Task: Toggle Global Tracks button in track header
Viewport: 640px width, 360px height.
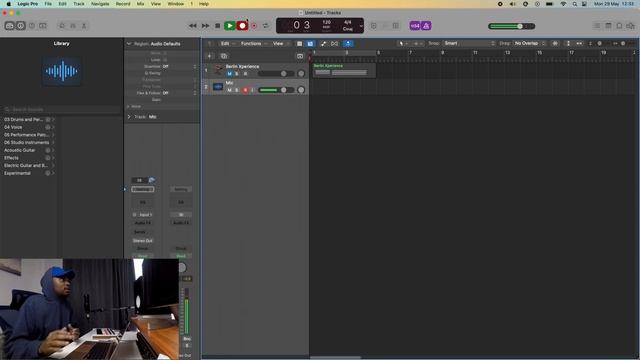Action: pos(300,56)
